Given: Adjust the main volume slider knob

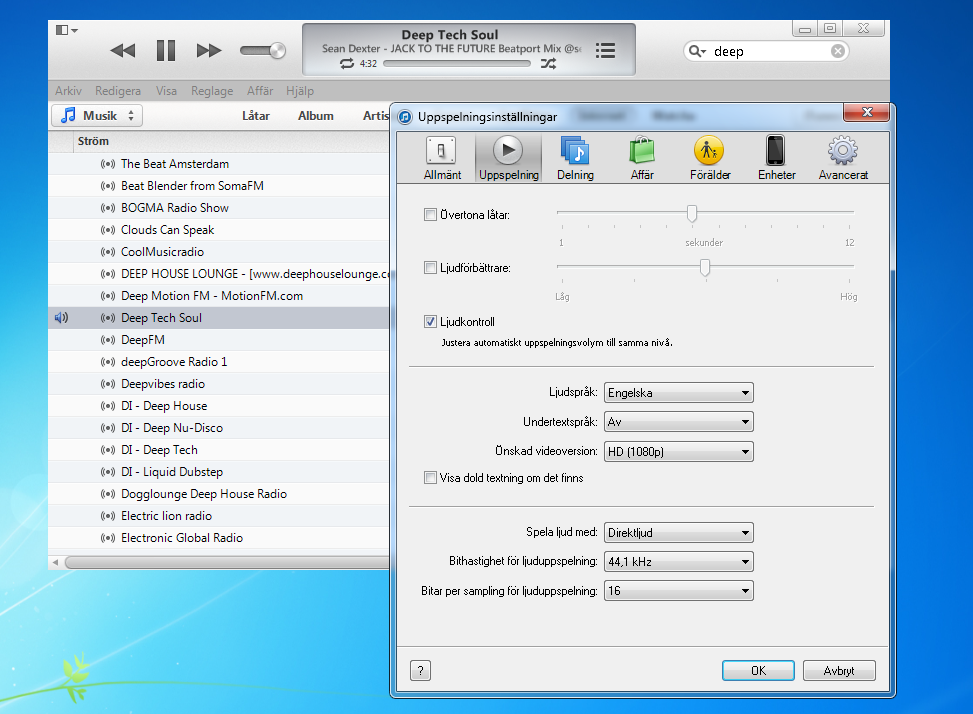Looking at the screenshot, I should tap(277, 51).
